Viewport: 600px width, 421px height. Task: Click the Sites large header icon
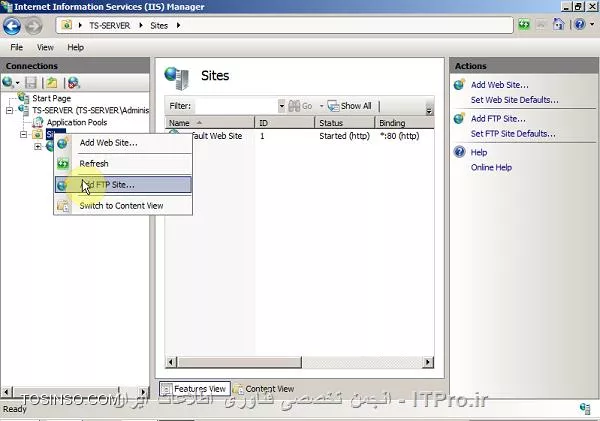click(x=177, y=78)
